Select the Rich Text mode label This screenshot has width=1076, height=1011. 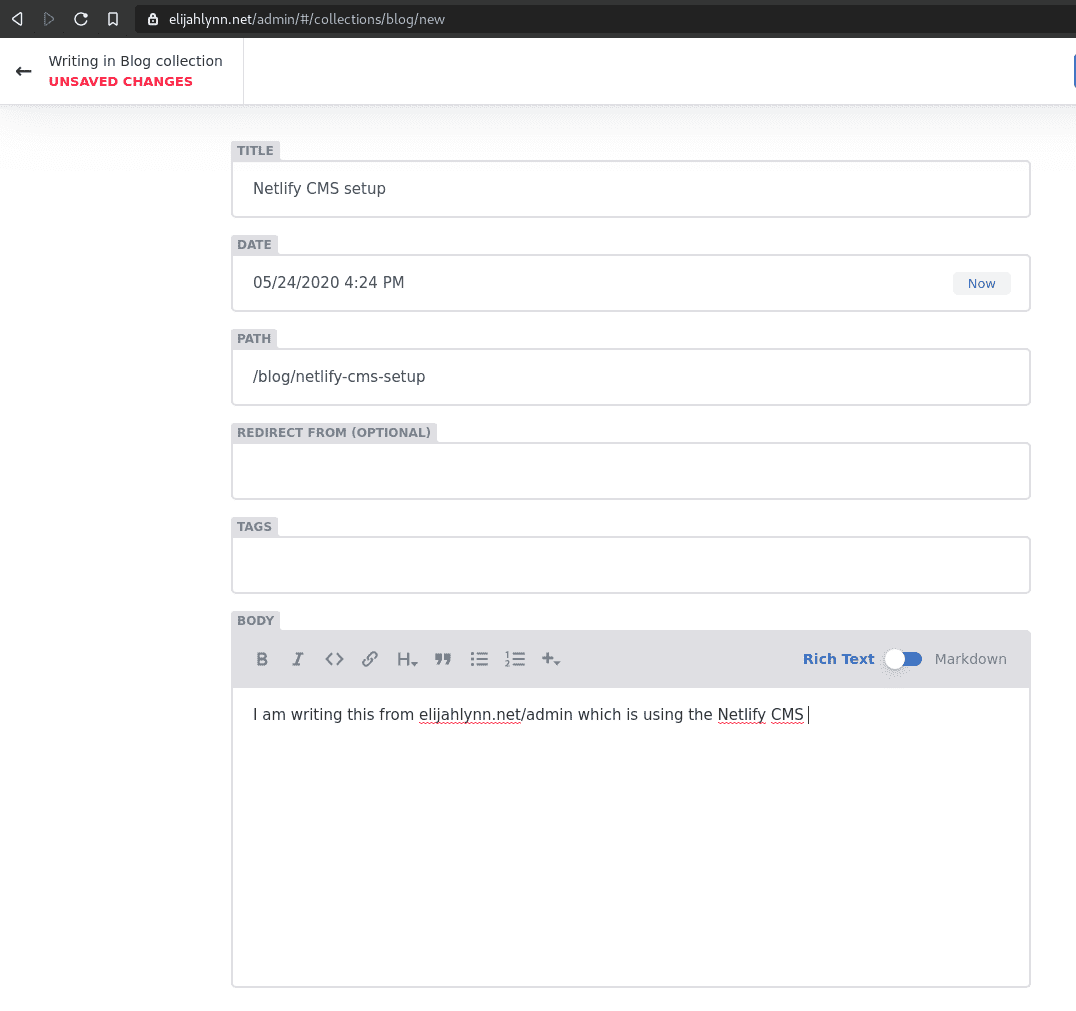click(x=838, y=659)
